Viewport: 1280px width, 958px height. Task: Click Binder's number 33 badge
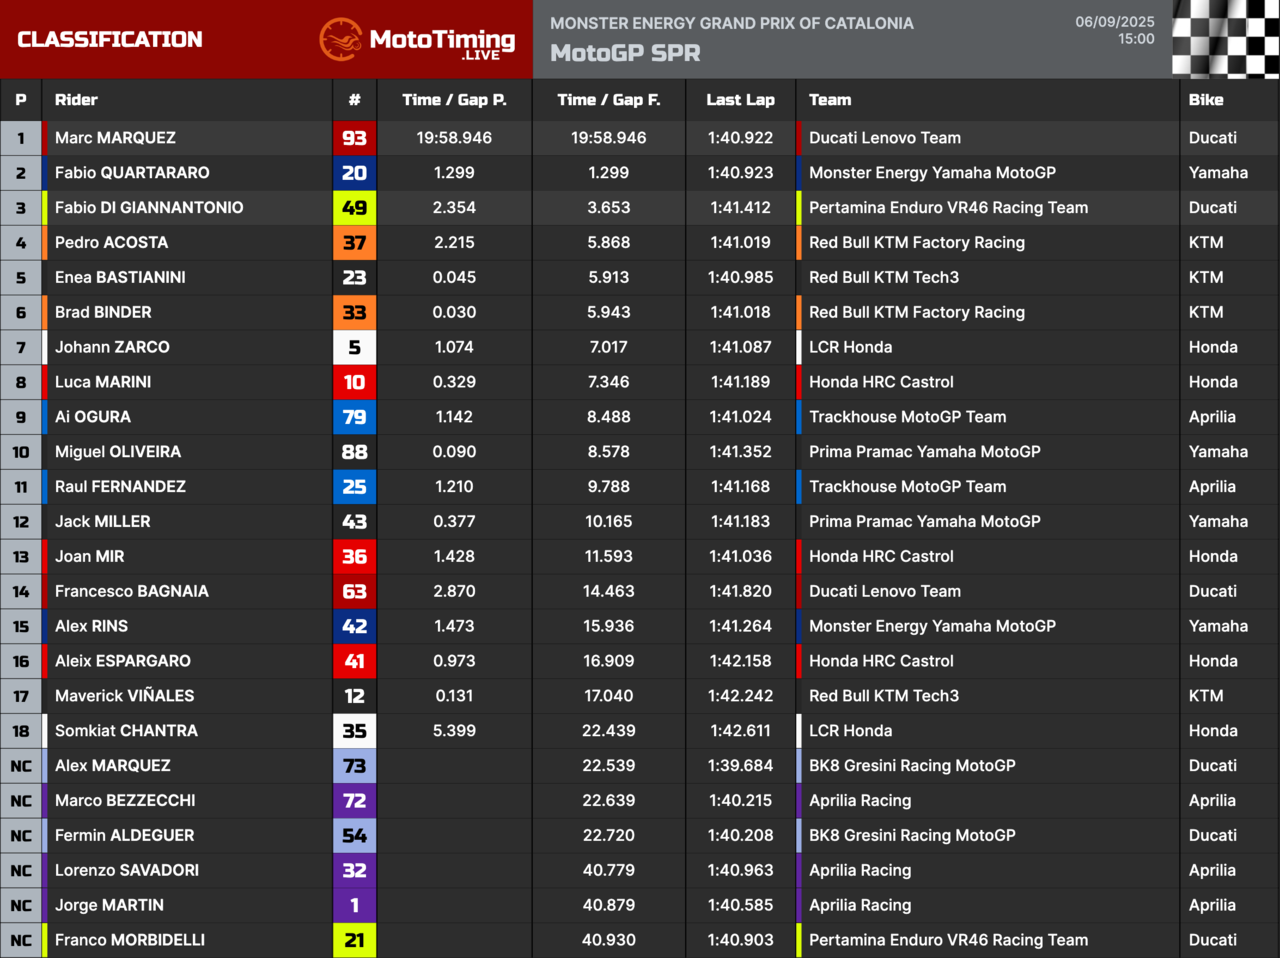click(x=355, y=313)
